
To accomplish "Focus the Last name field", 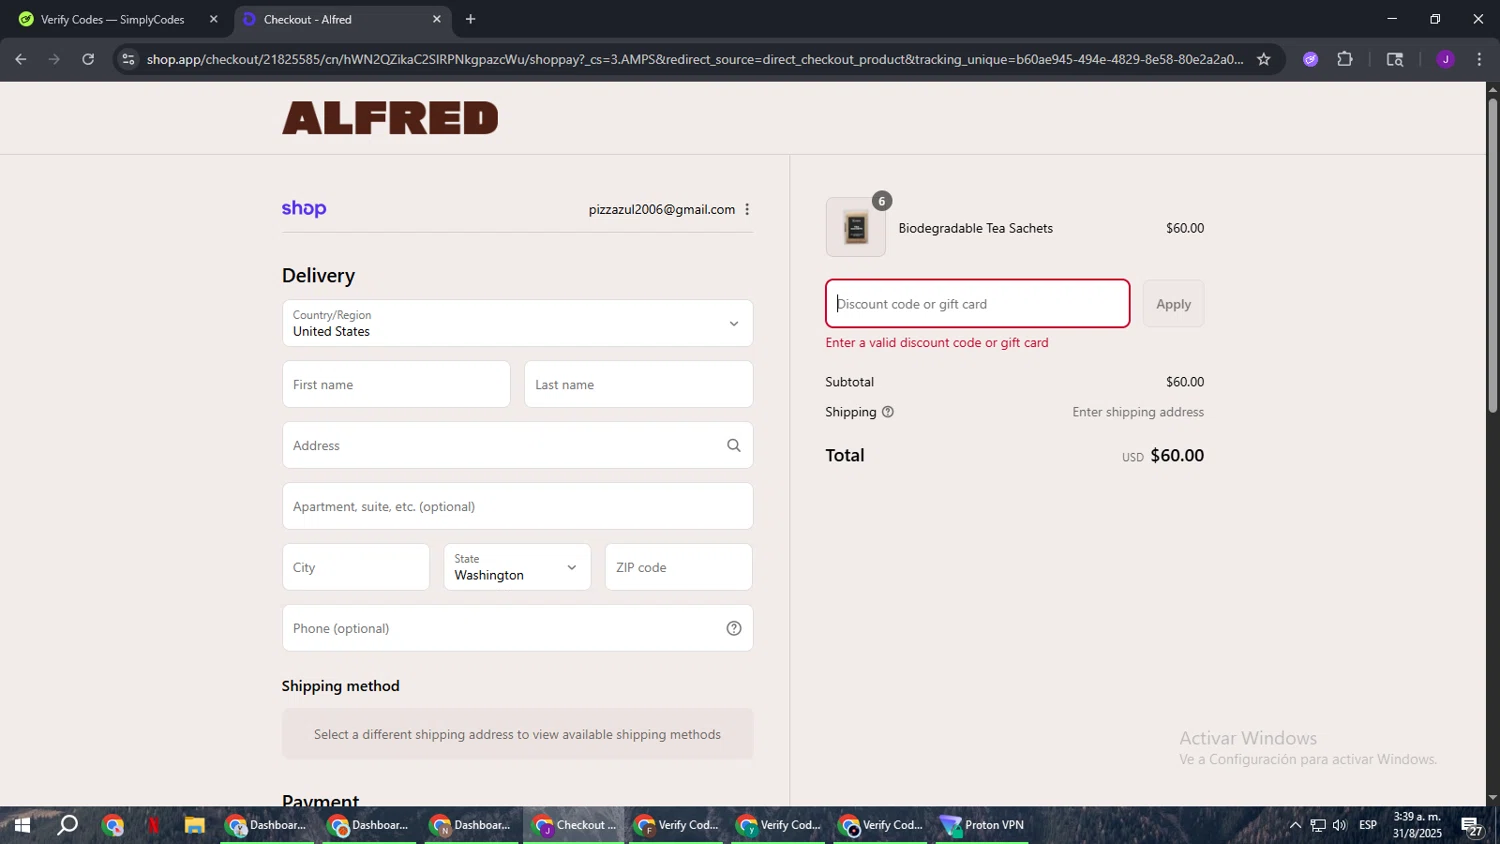I will coord(638,384).
